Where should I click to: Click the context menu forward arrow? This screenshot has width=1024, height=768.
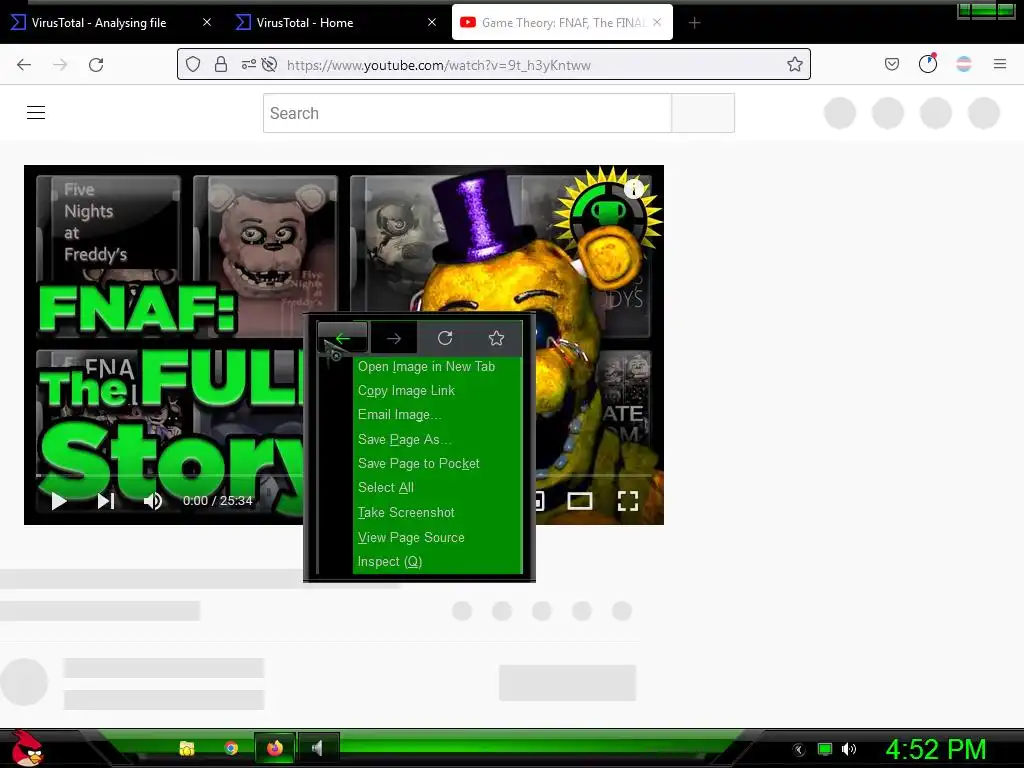pyautogui.click(x=394, y=338)
